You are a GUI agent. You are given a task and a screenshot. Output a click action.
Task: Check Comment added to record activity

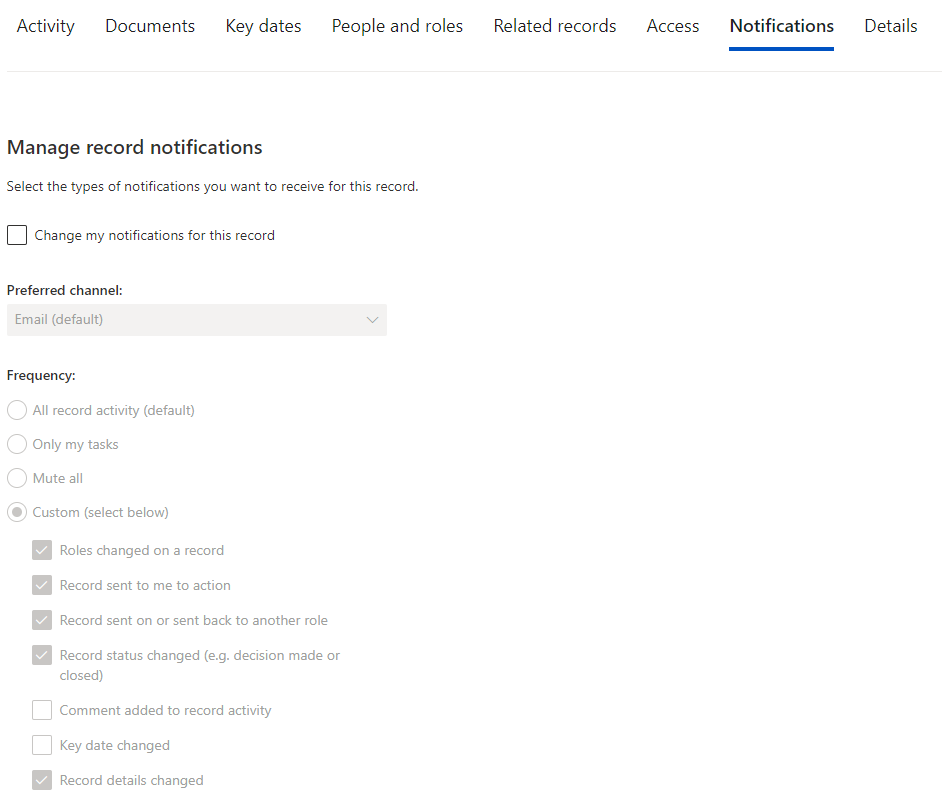[x=42, y=711]
